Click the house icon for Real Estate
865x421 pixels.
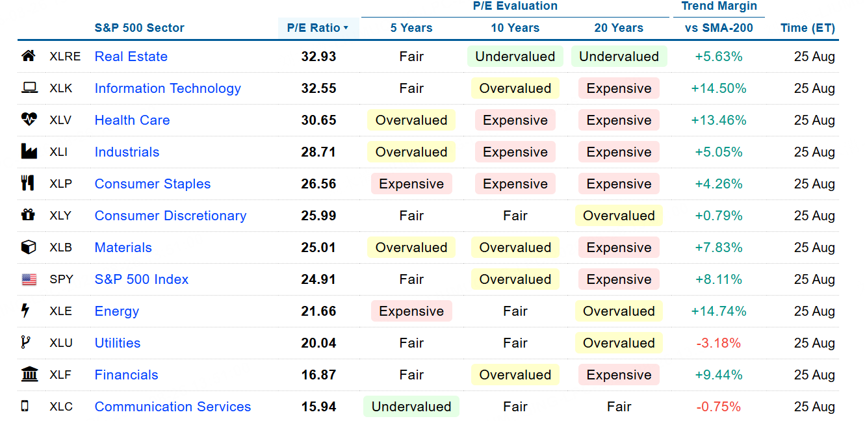[x=29, y=56]
